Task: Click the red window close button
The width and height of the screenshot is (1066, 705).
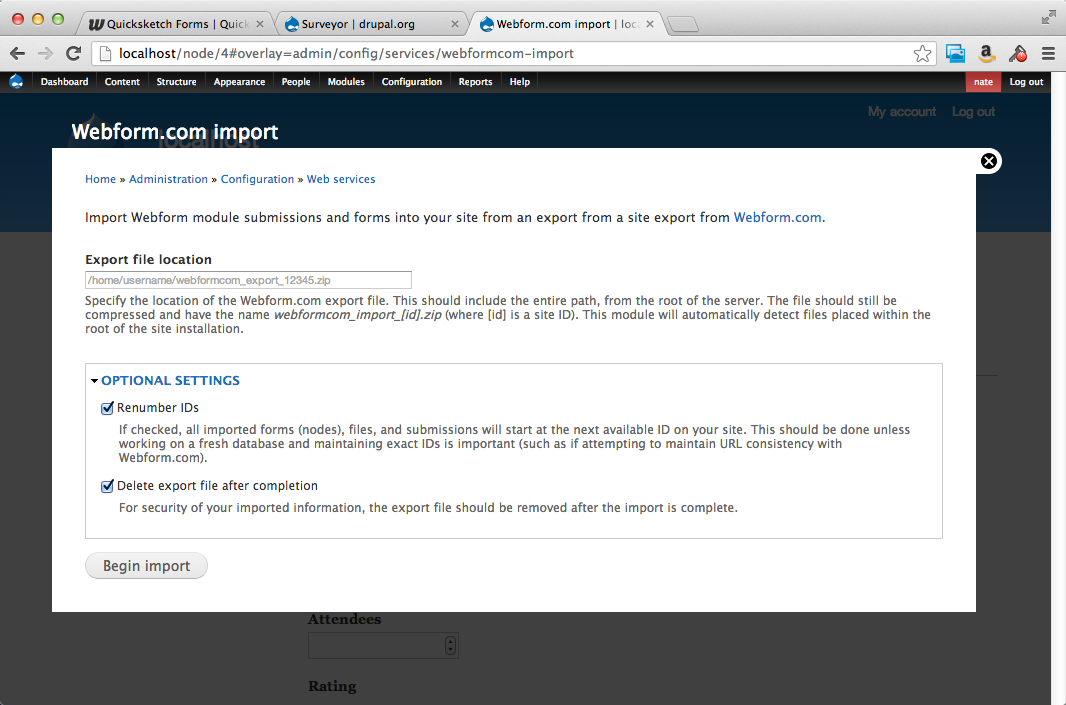Action: point(18,19)
